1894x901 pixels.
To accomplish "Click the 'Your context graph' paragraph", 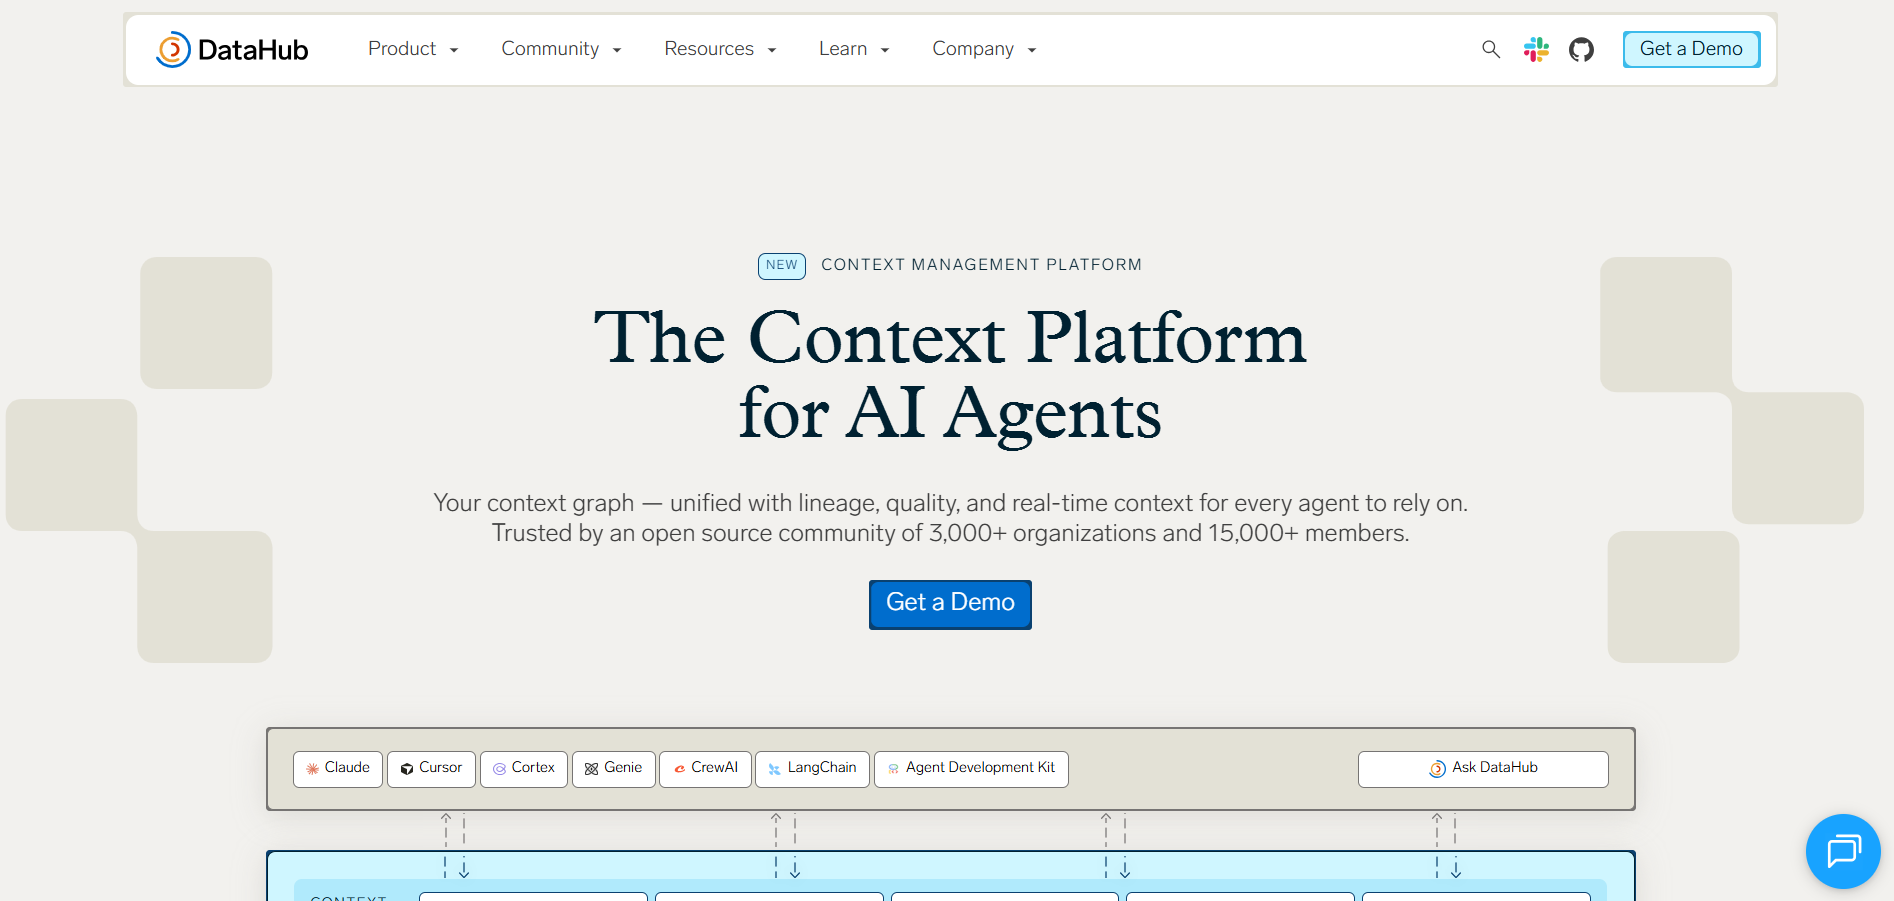I will coord(950,518).
